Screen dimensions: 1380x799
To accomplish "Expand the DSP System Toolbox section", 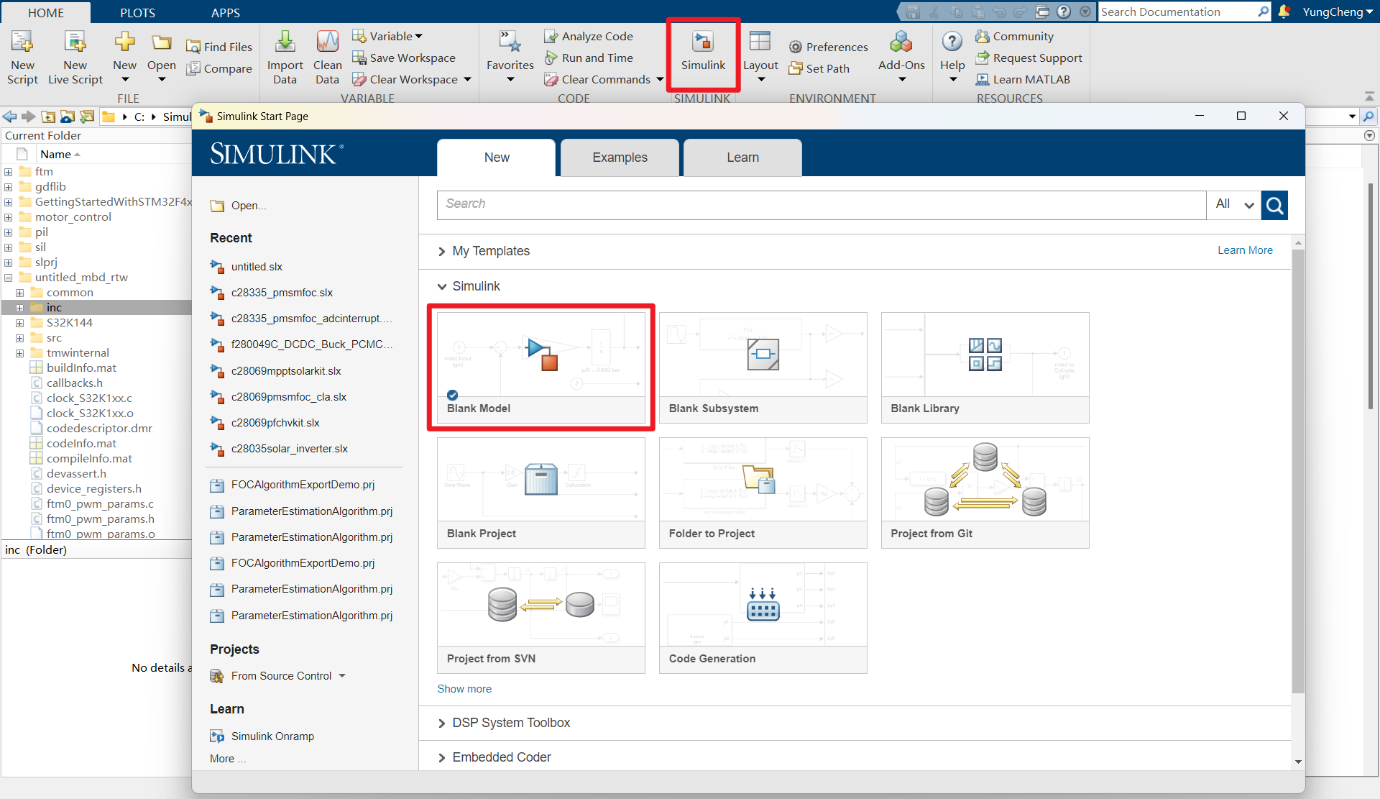I will 443,723.
